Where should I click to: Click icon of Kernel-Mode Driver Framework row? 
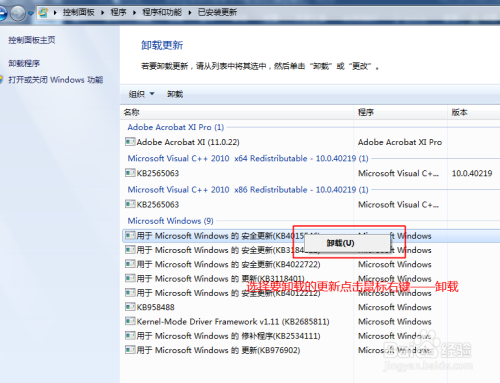pos(130,321)
